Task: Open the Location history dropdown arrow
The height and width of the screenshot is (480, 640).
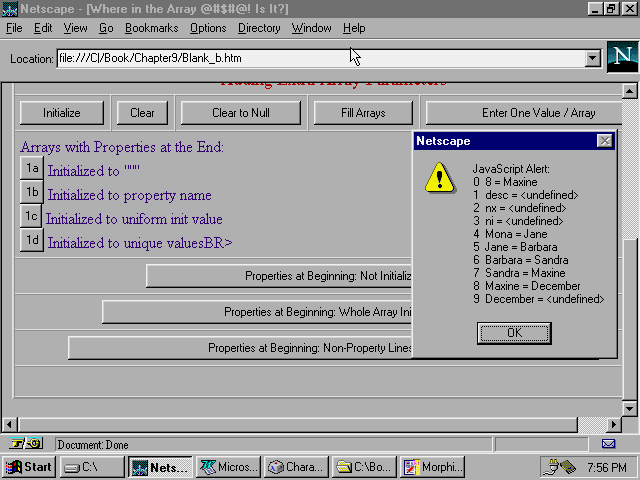Action: [x=592, y=58]
